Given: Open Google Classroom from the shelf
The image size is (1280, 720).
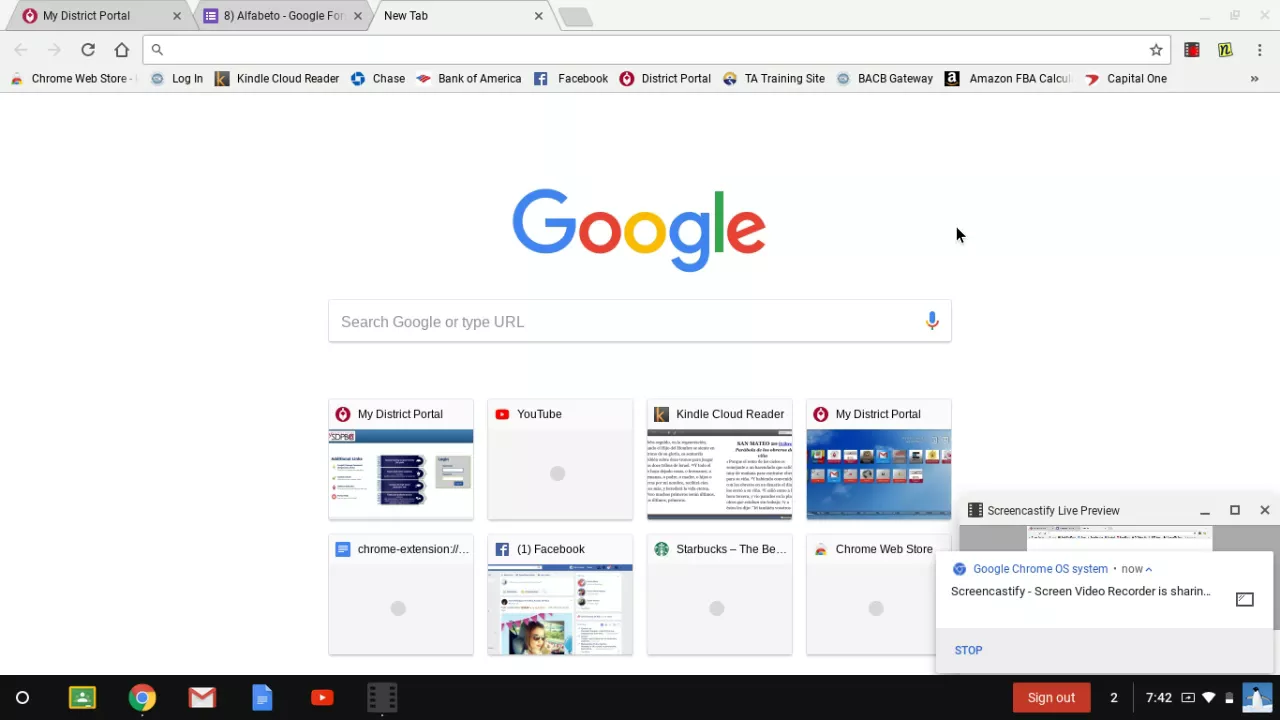Looking at the screenshot, I should point(82,698).
